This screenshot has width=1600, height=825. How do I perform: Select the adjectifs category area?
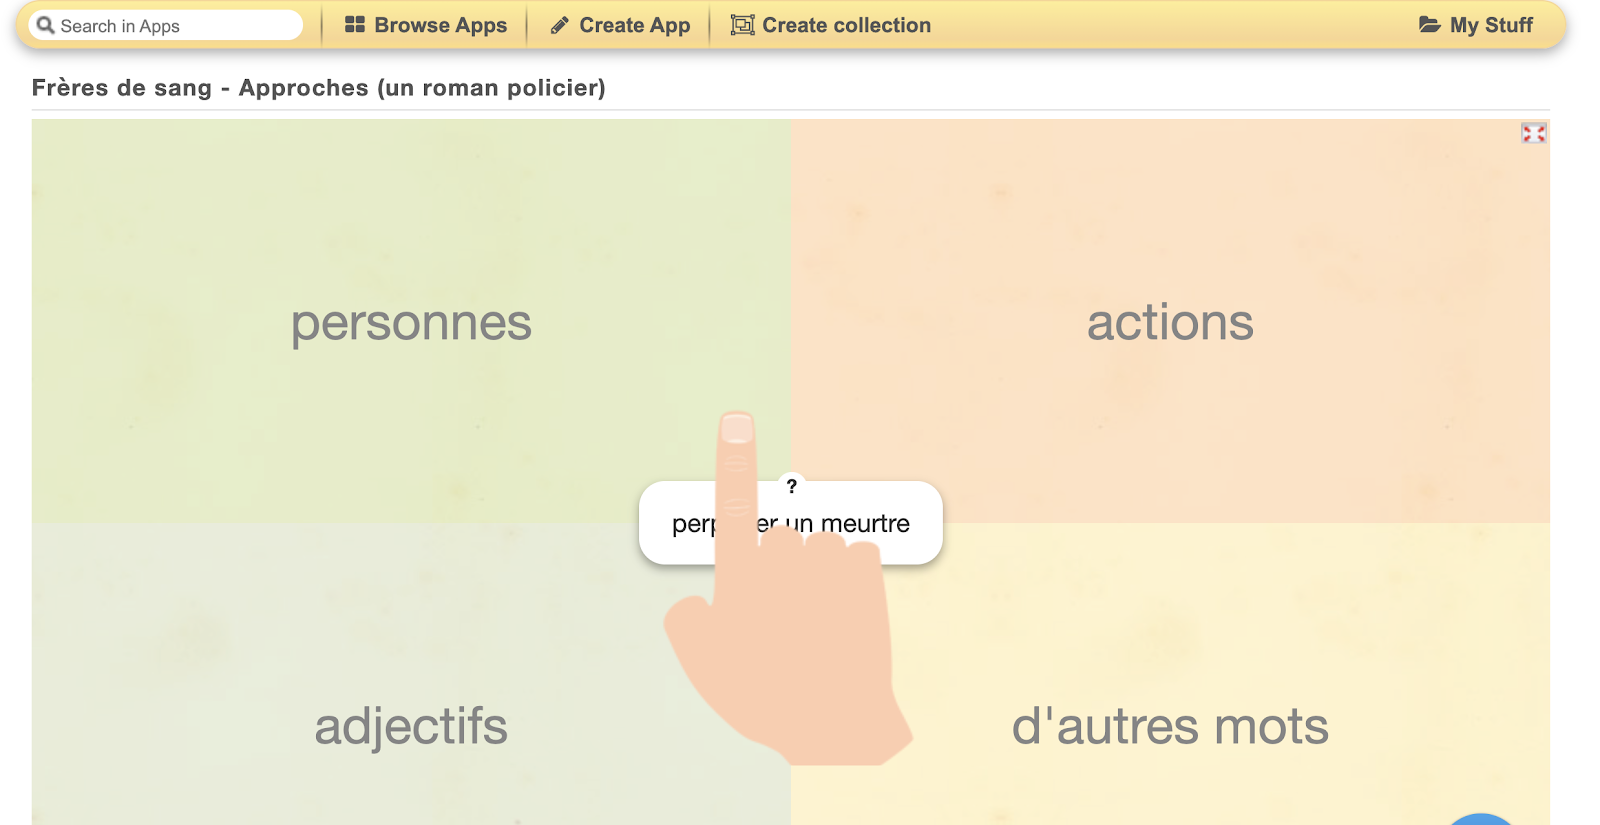[x=411, y=674]
